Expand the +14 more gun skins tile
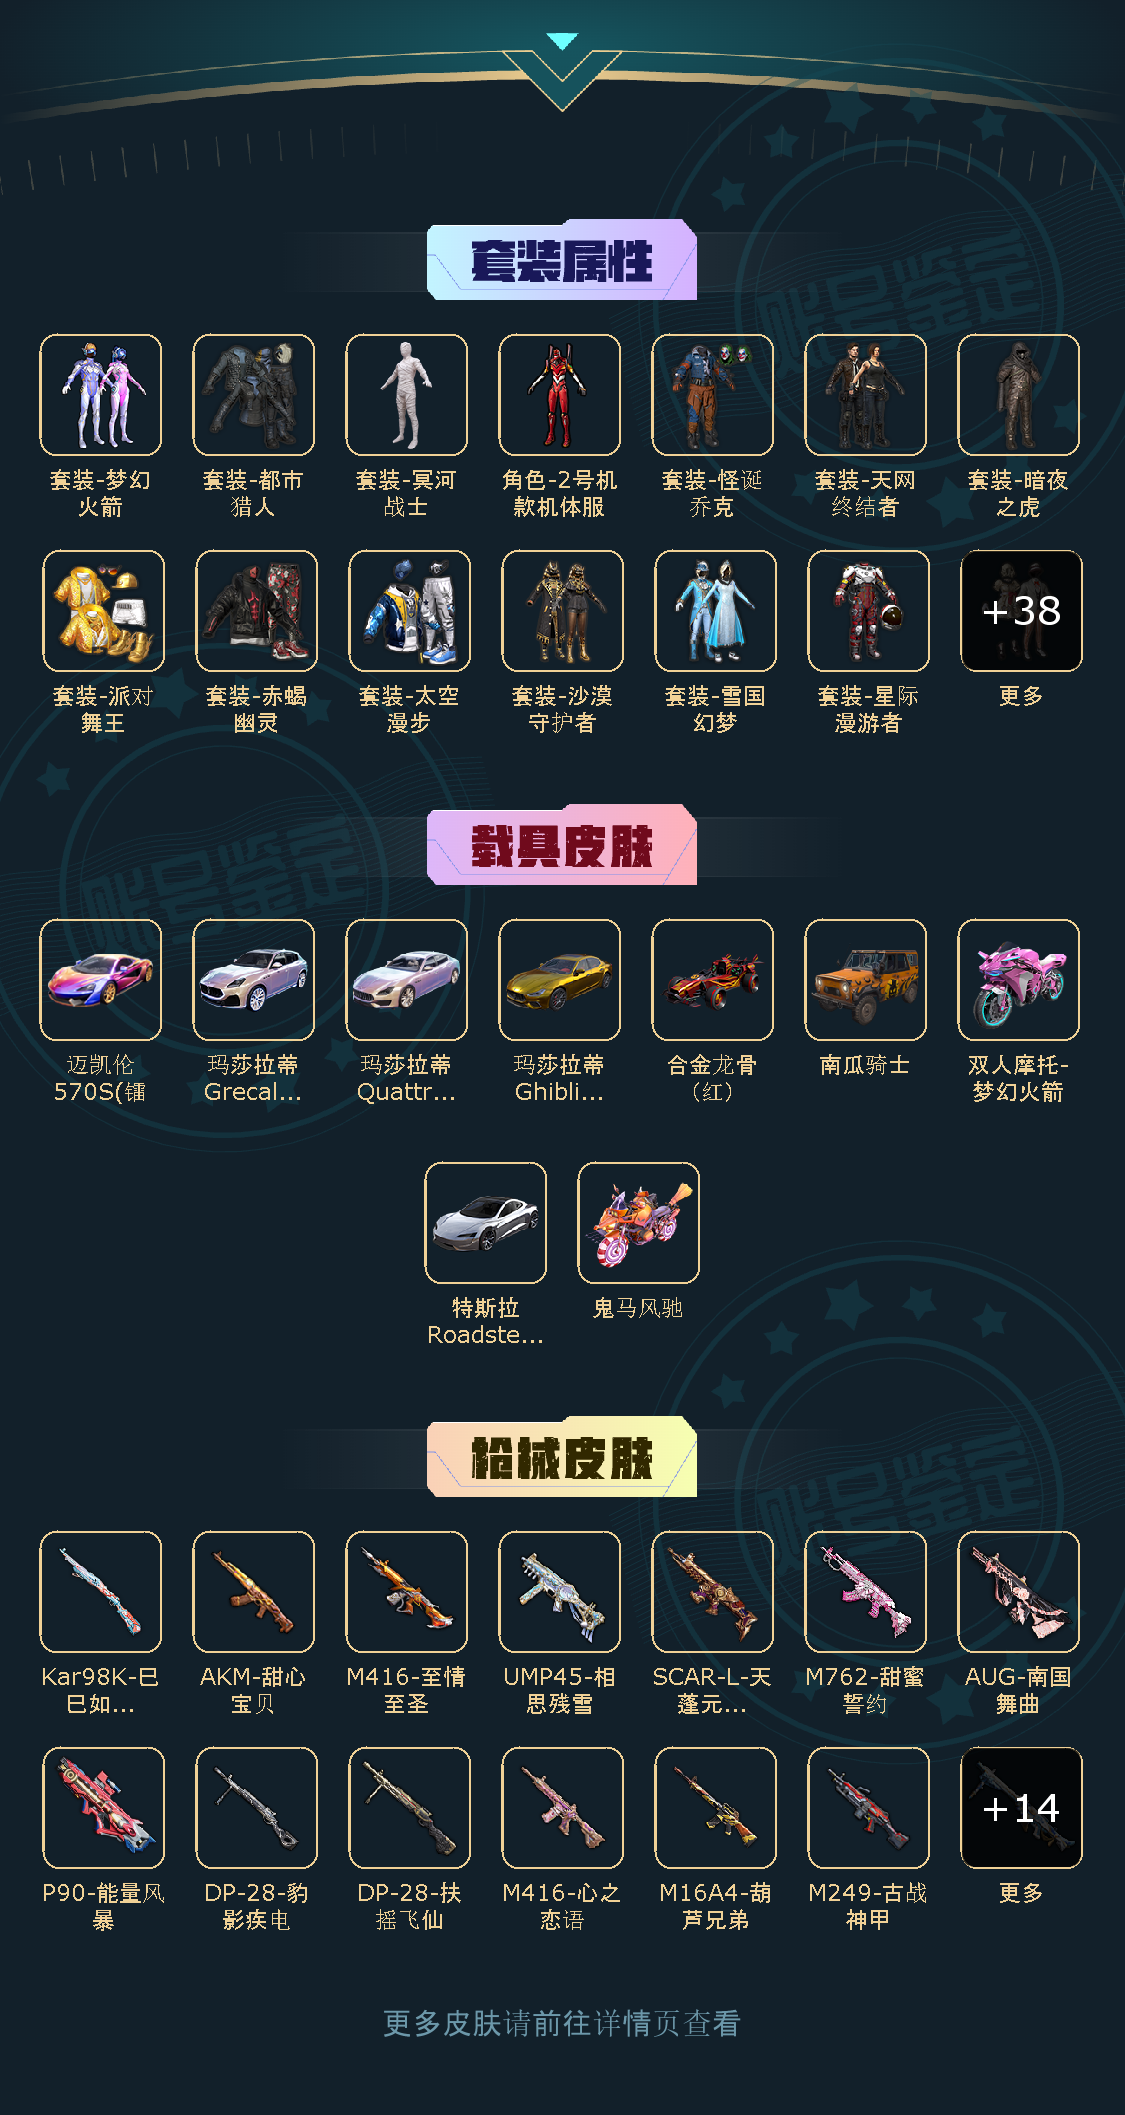The height and width of the screenshot is (2115, 1125). [1021, 1808]
